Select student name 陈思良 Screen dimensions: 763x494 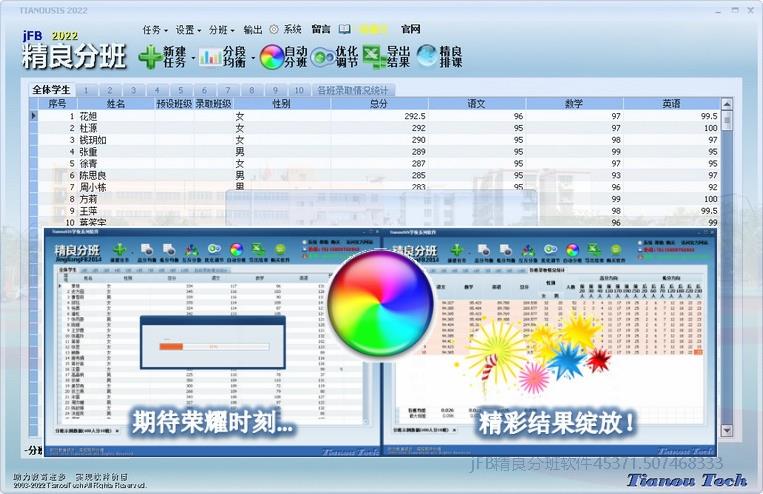point(92,175)
